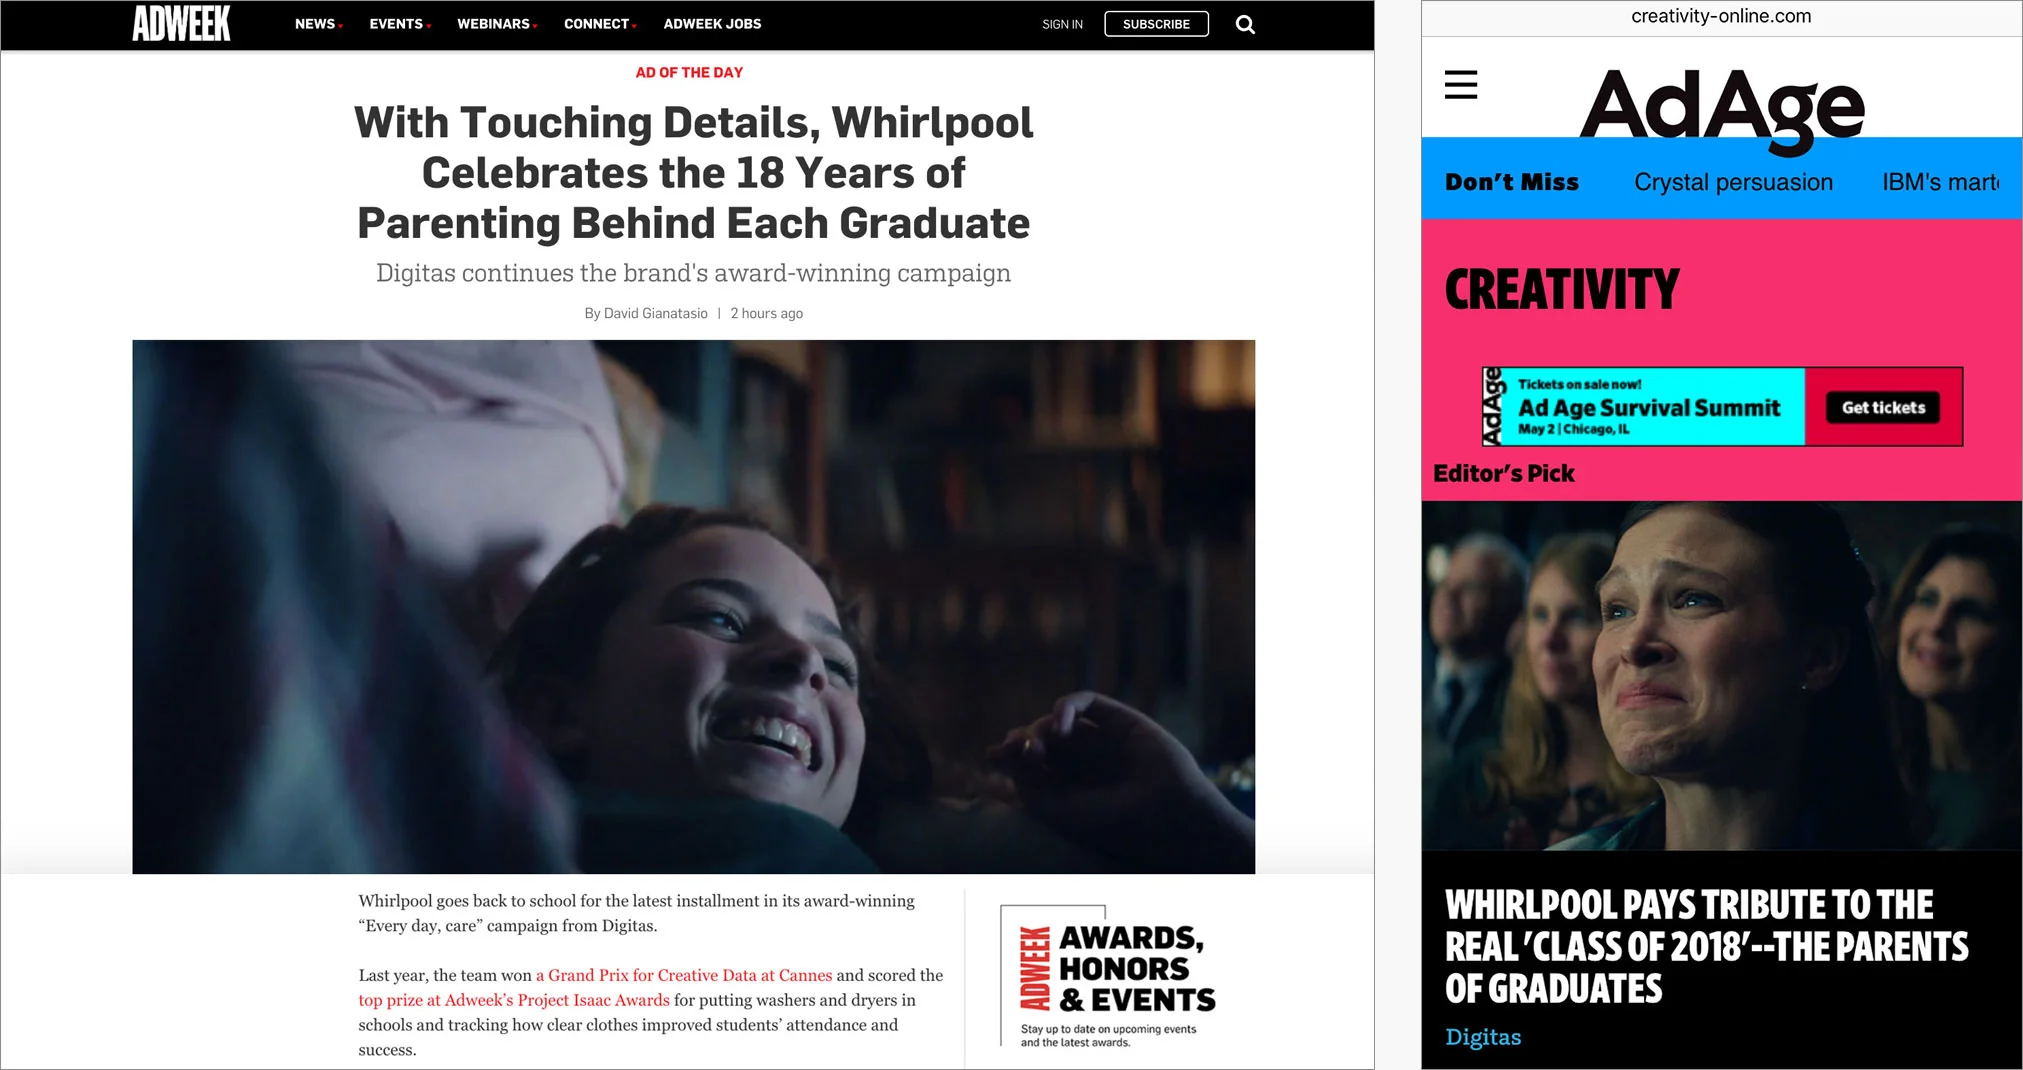The image size is (2023, 1070).
Task: Click the SUBSCRIBE button
Action: [x=1156, y=24]
